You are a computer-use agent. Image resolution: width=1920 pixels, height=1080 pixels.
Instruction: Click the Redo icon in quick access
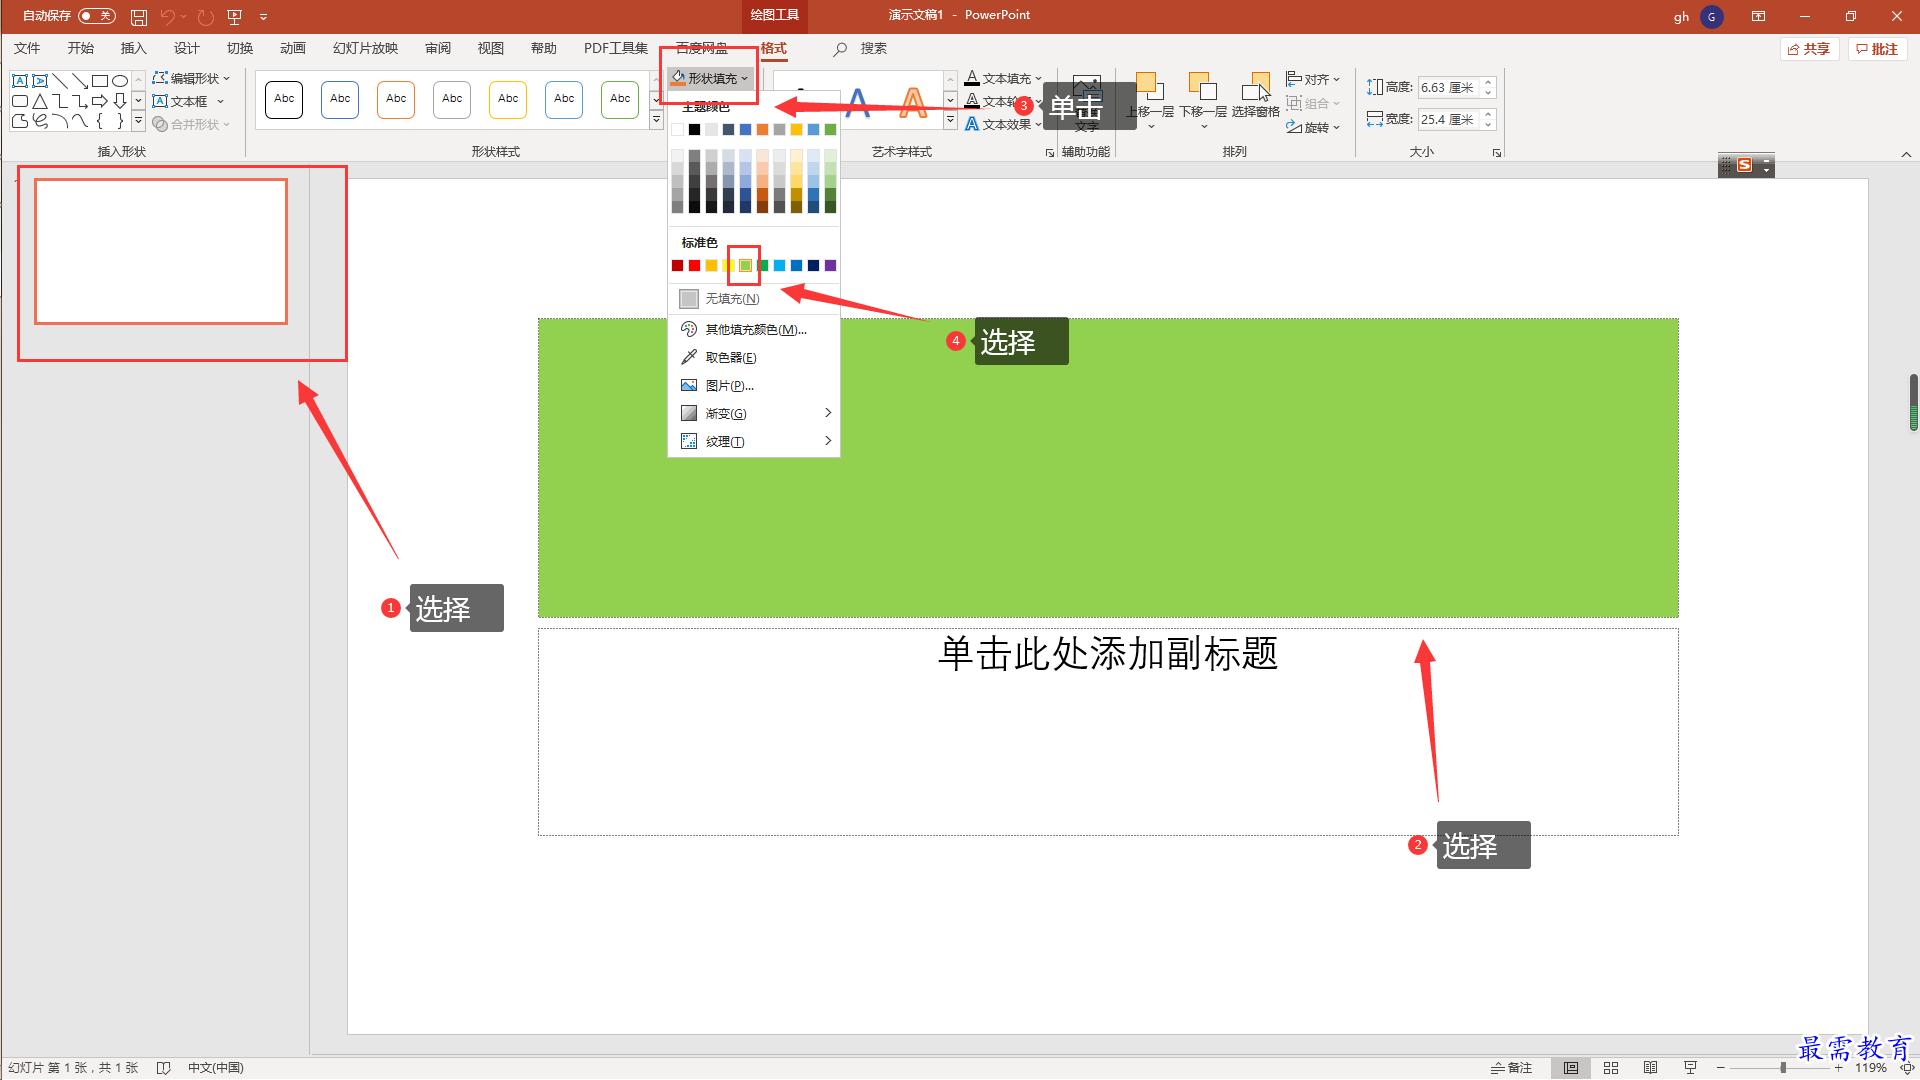[206, 17]
